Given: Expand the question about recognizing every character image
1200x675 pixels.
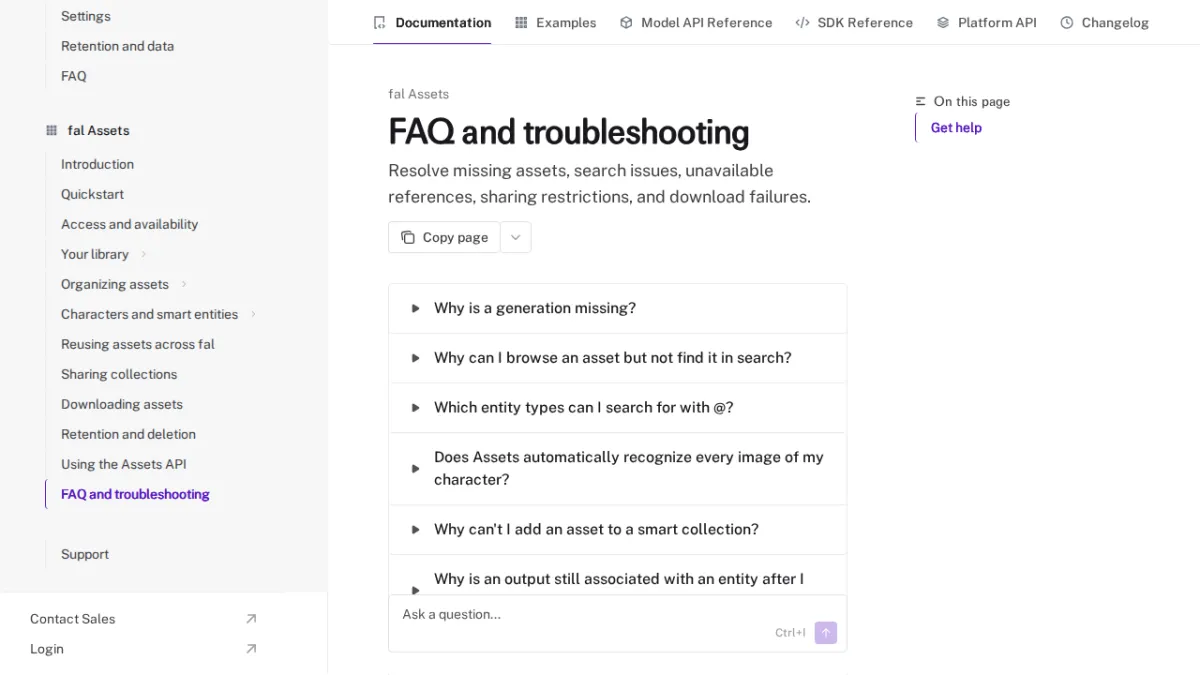Looking at the screenshot, I should [617, 469].
